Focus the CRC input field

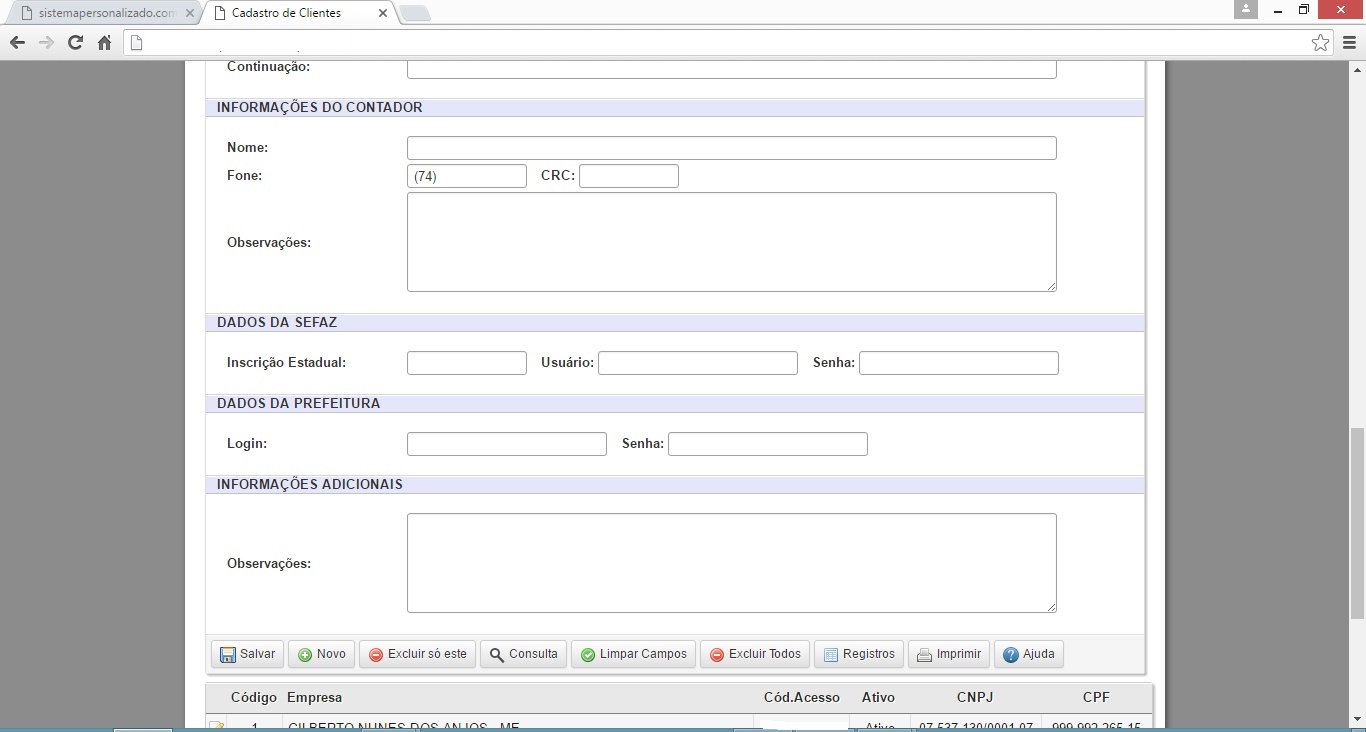tap(628, 176)
